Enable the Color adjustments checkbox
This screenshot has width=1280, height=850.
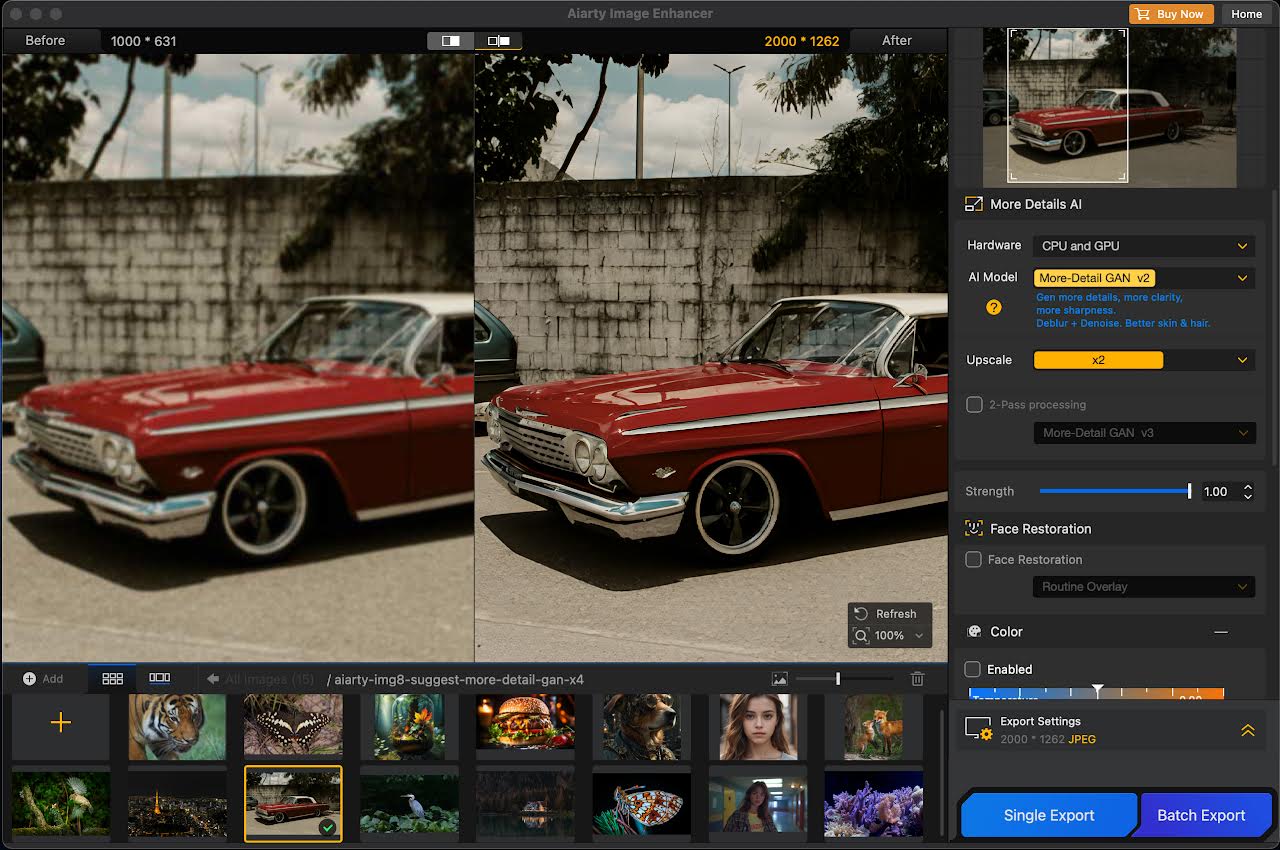(974, 669)
